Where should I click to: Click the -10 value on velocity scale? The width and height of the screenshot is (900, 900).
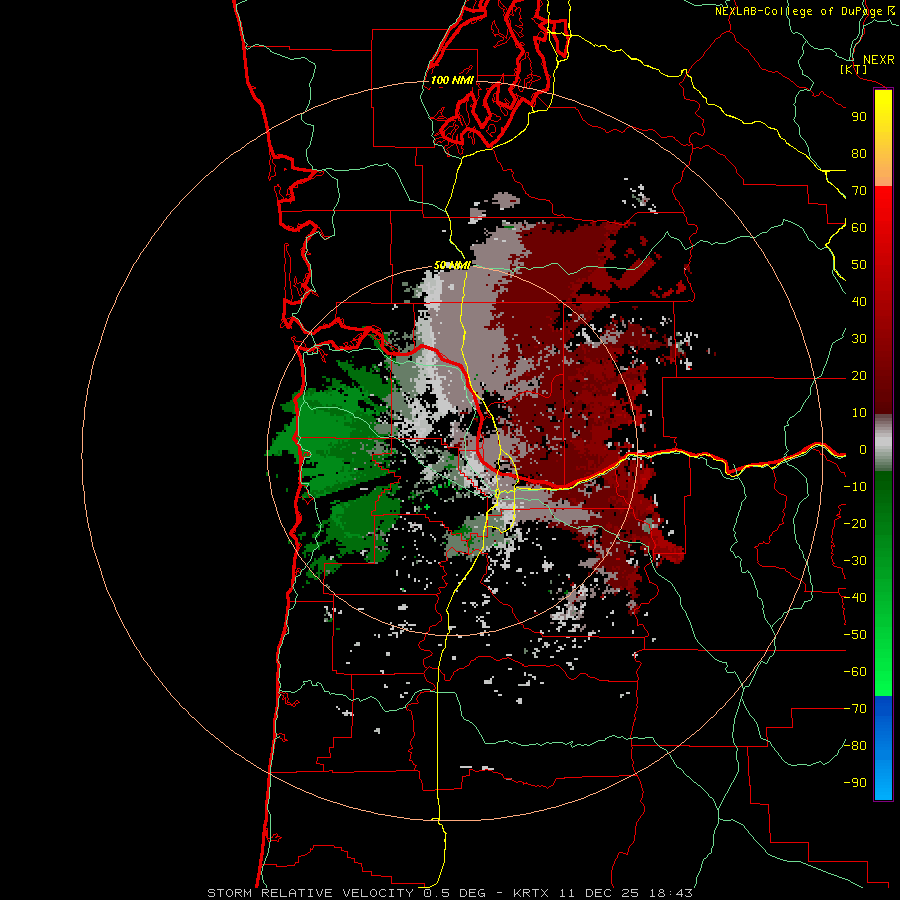(x=855, y=487)
